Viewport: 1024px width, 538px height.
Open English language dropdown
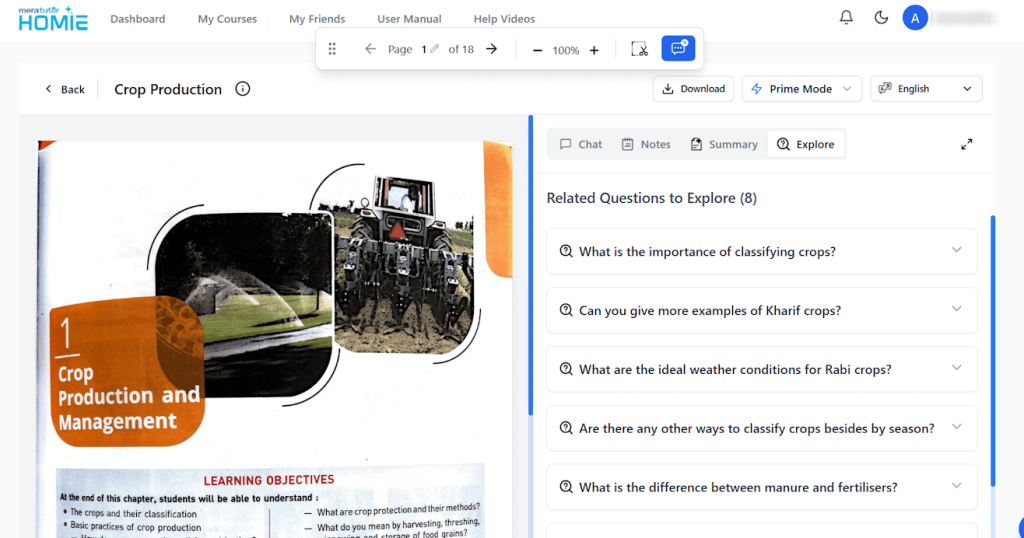coord(926,89)
